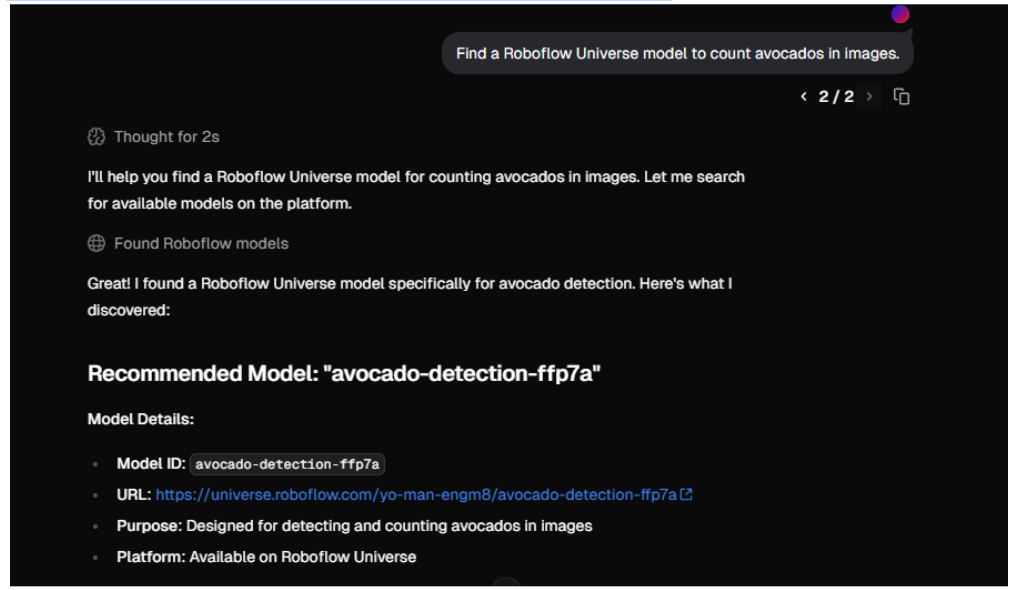Click the external-link icon after the URL
1012x590 pixels.
[x=686, y=494]
